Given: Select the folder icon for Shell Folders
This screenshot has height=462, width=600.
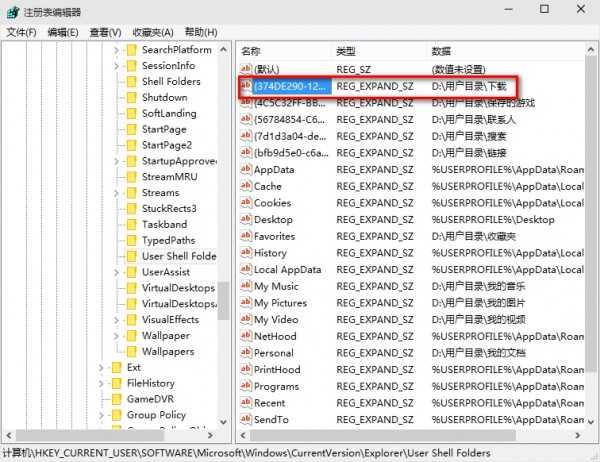Looking at the screenshot, I should [x=130, y=82].
